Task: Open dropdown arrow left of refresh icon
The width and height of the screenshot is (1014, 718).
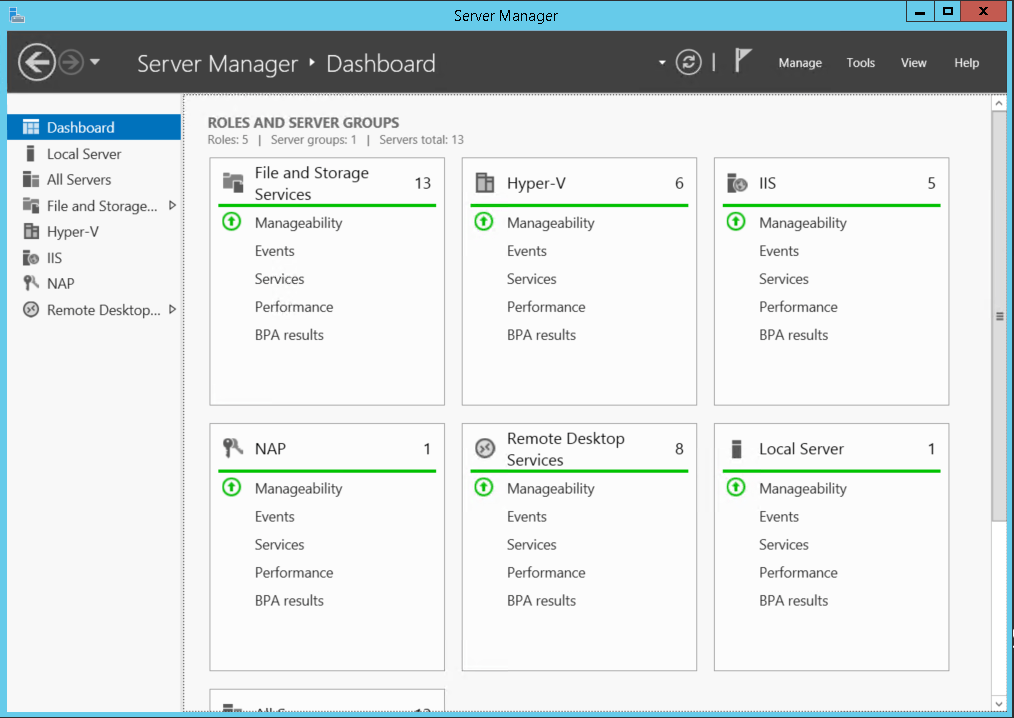Action: 662,62
